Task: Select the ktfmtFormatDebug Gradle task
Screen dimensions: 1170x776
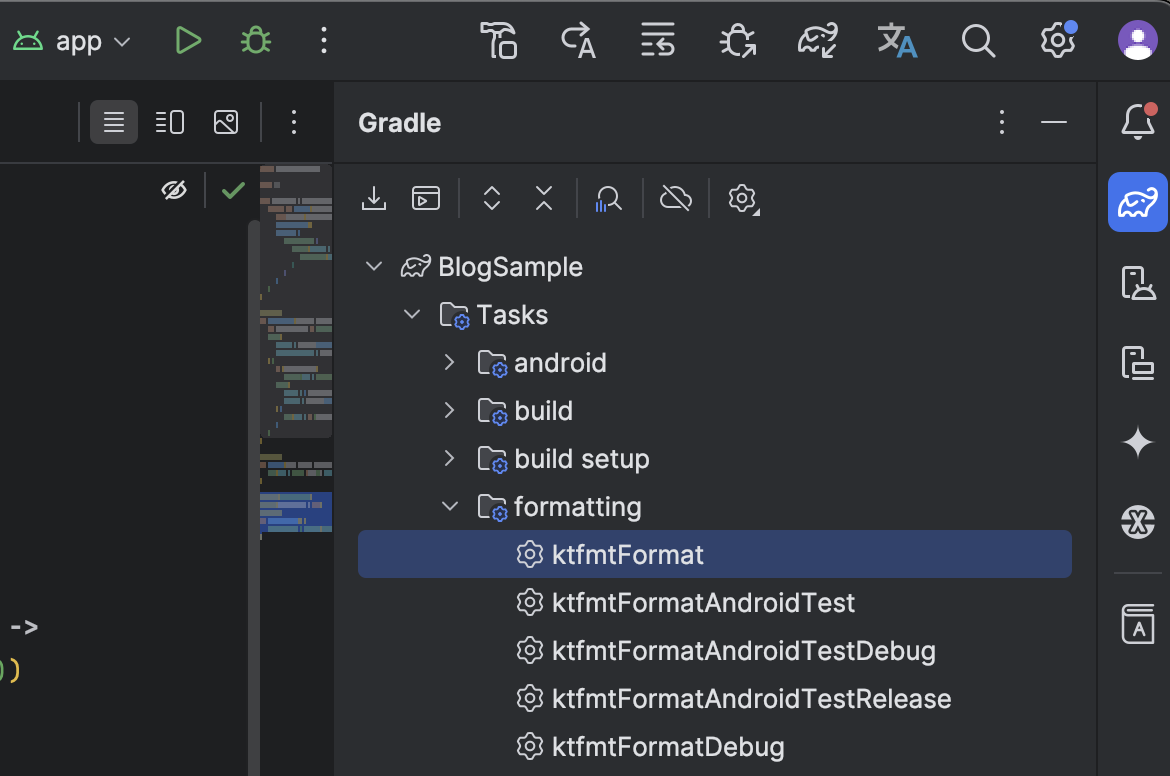Action: [664, 746]
